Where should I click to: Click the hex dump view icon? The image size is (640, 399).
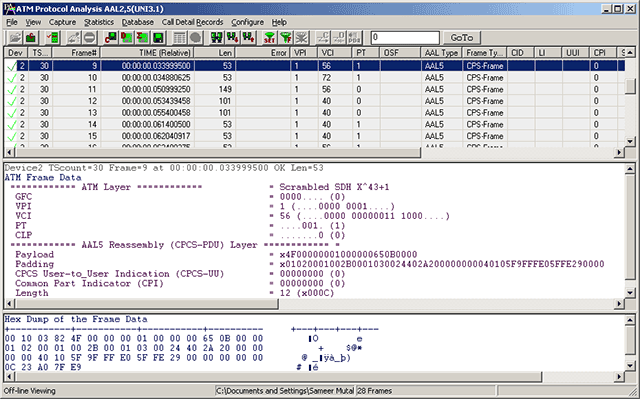(158, 38)
